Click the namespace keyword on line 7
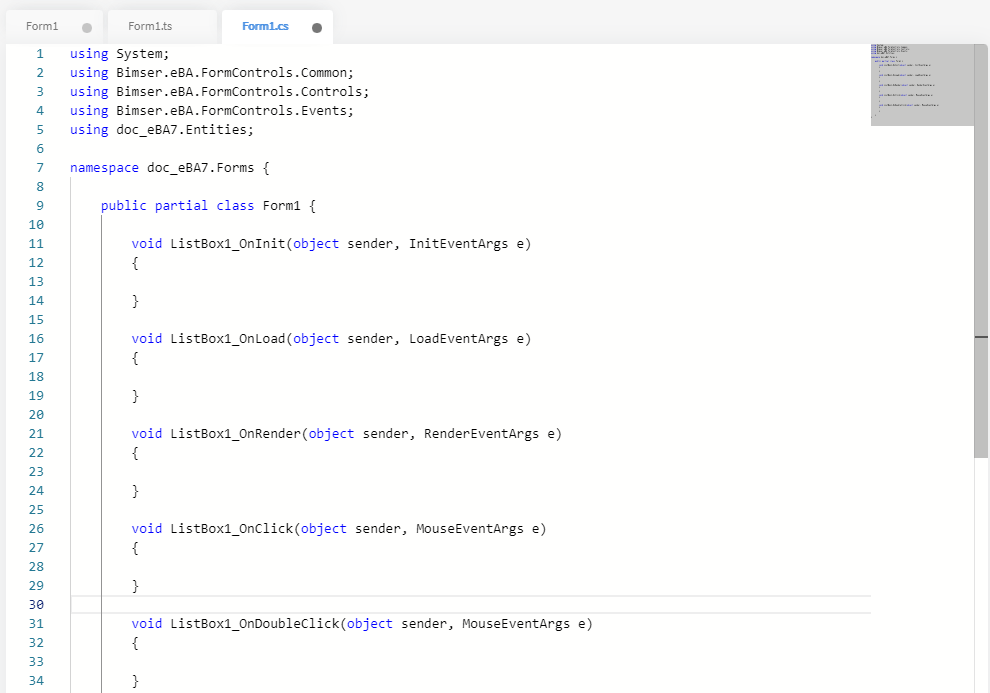Screen dimensions: 990x693 [x=104, y=167]
